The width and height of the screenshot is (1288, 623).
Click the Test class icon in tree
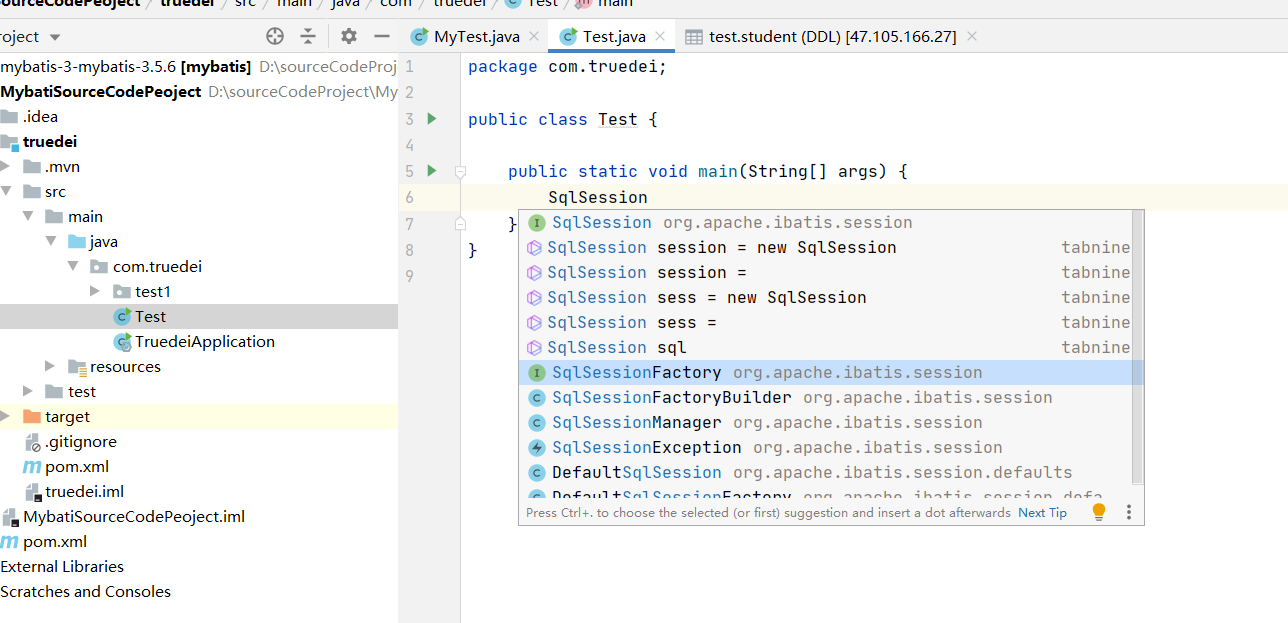122,316
